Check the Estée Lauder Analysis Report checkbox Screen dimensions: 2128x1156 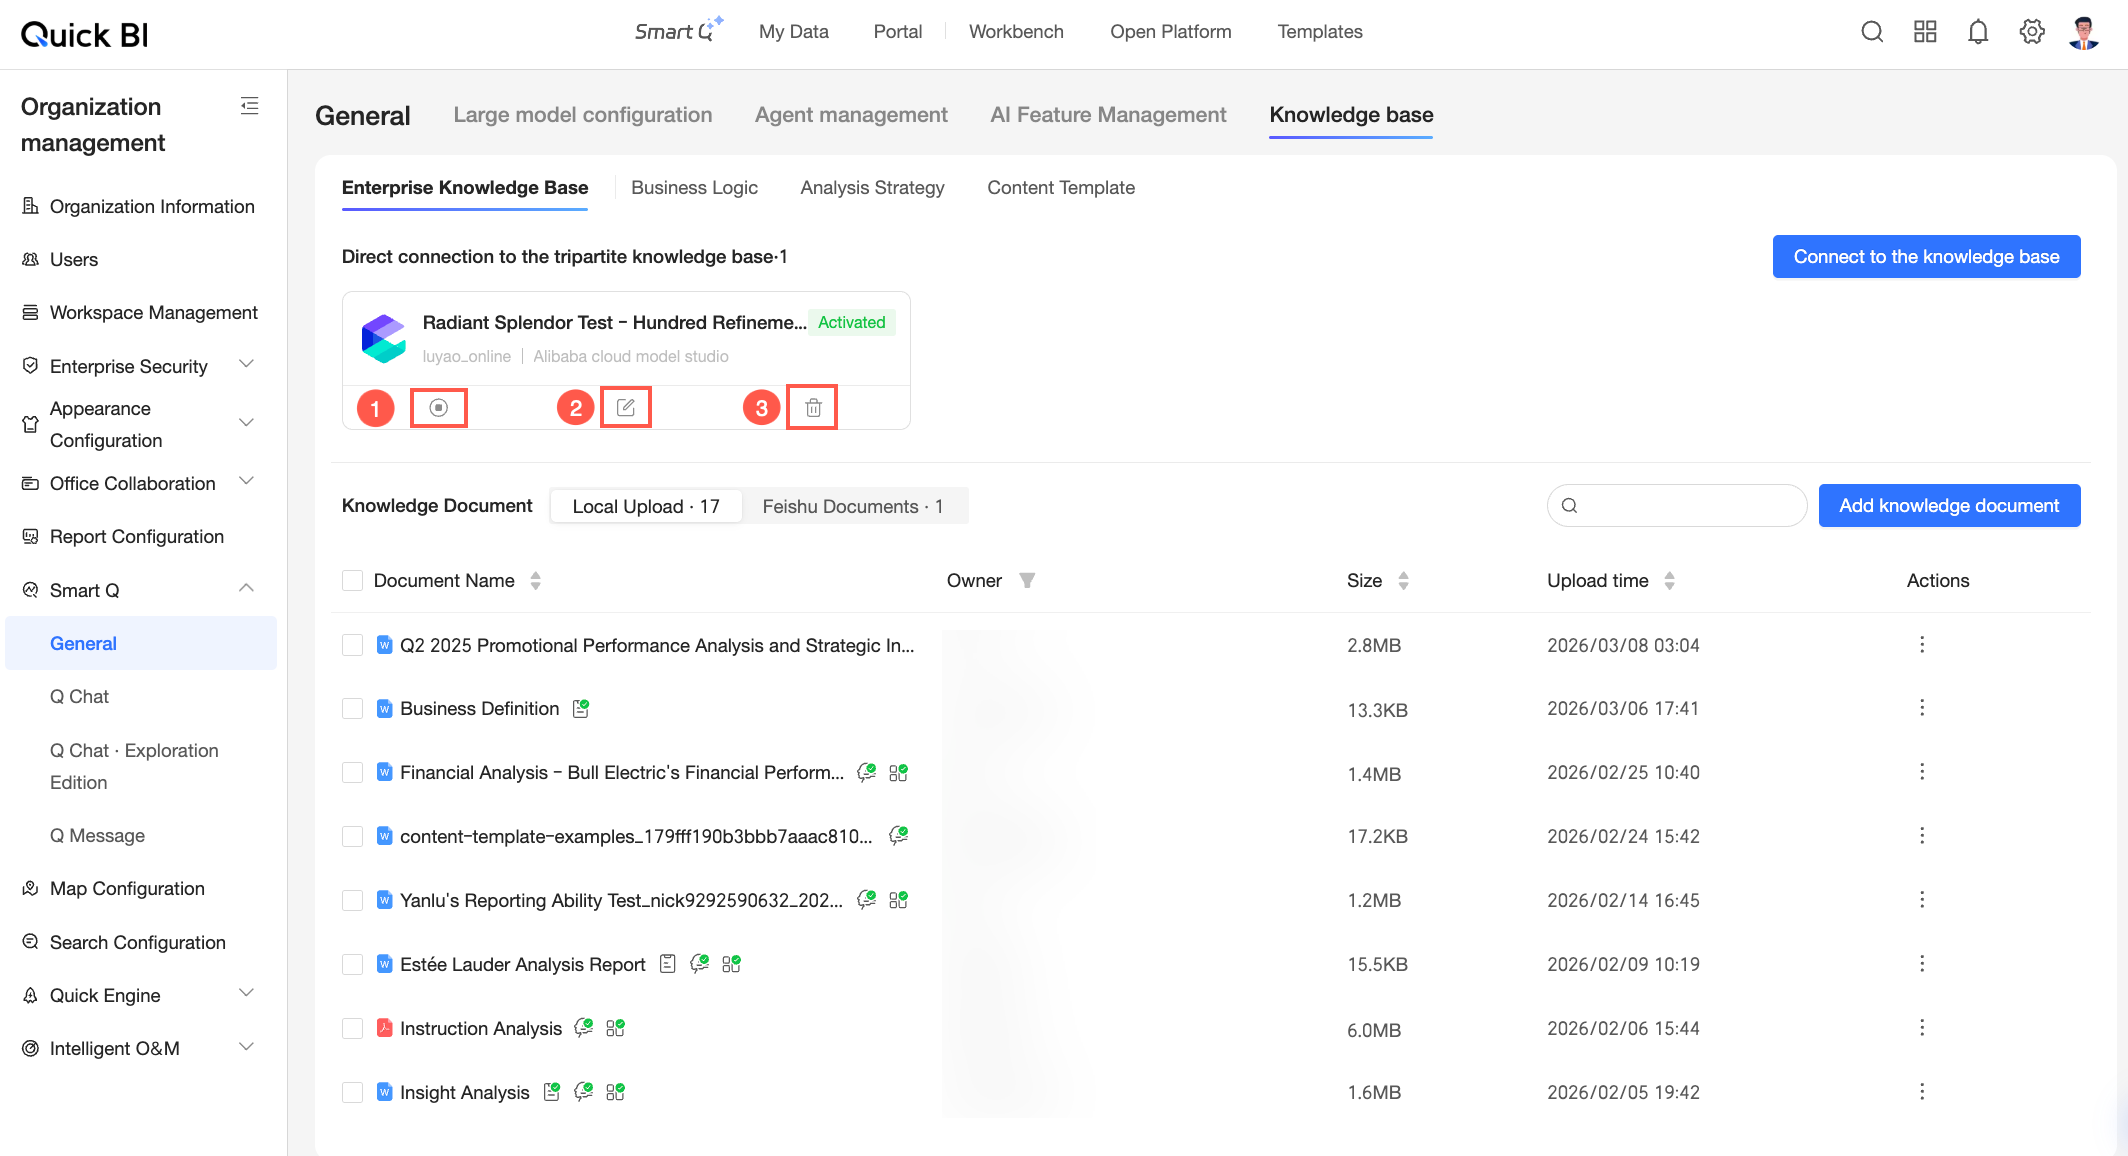pyautogui.click(x=352, y=964)
